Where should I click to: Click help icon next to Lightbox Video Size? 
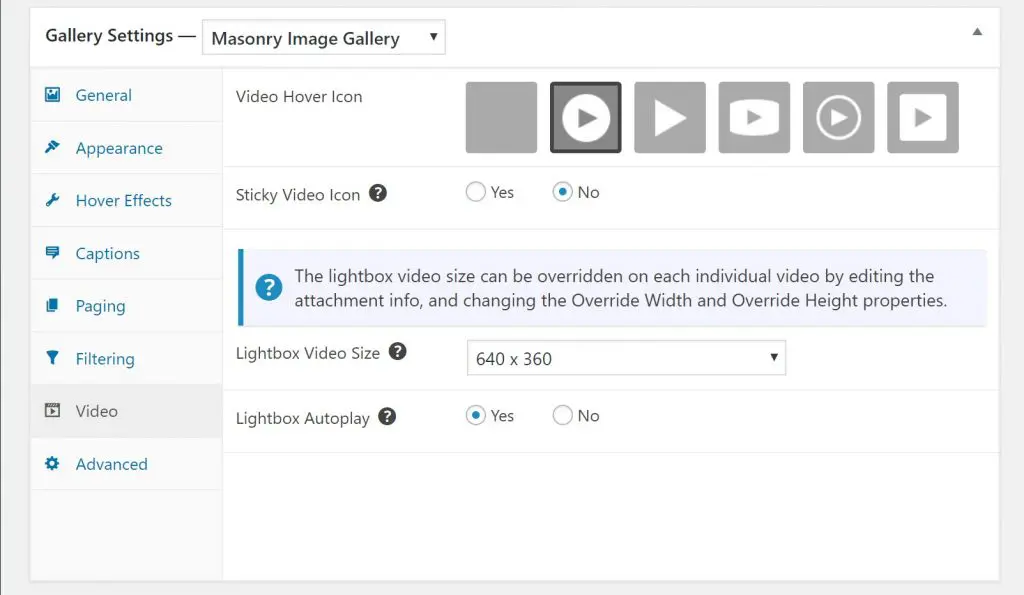pyautogui.click(x=397, y=352)
